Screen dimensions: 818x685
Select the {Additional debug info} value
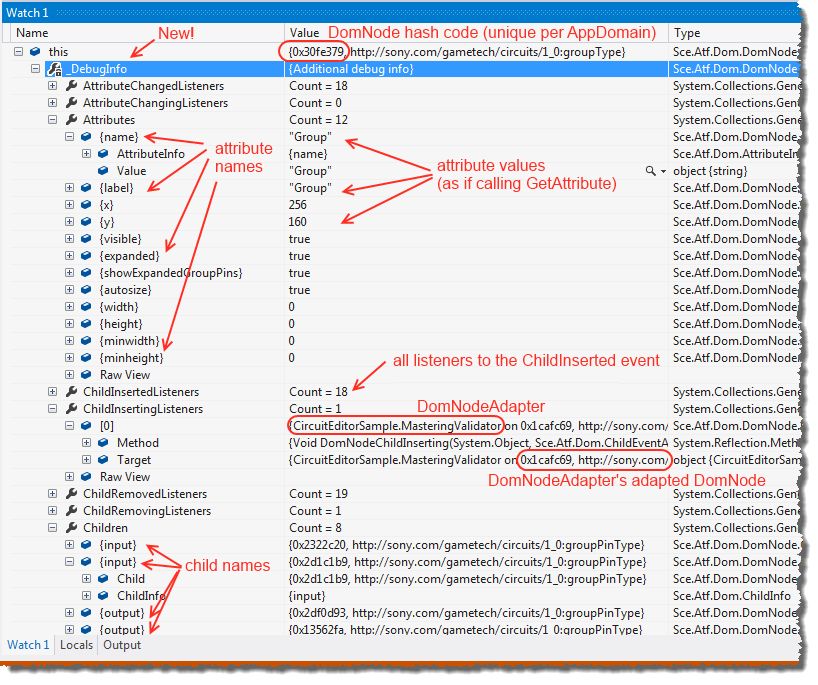click(x=476, y=68)
